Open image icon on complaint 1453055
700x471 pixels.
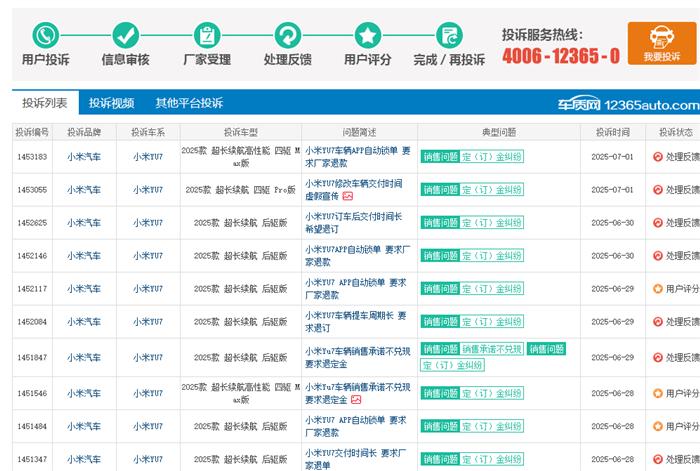click(348, 196)
